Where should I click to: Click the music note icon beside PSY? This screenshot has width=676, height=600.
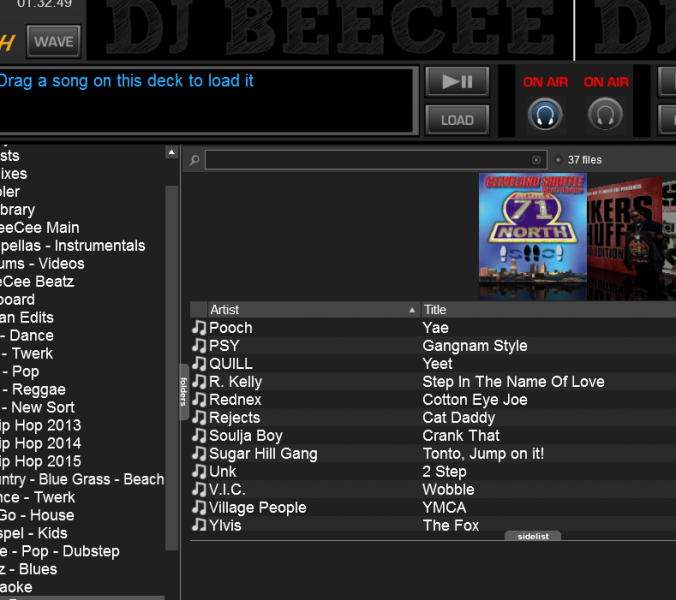199,346
